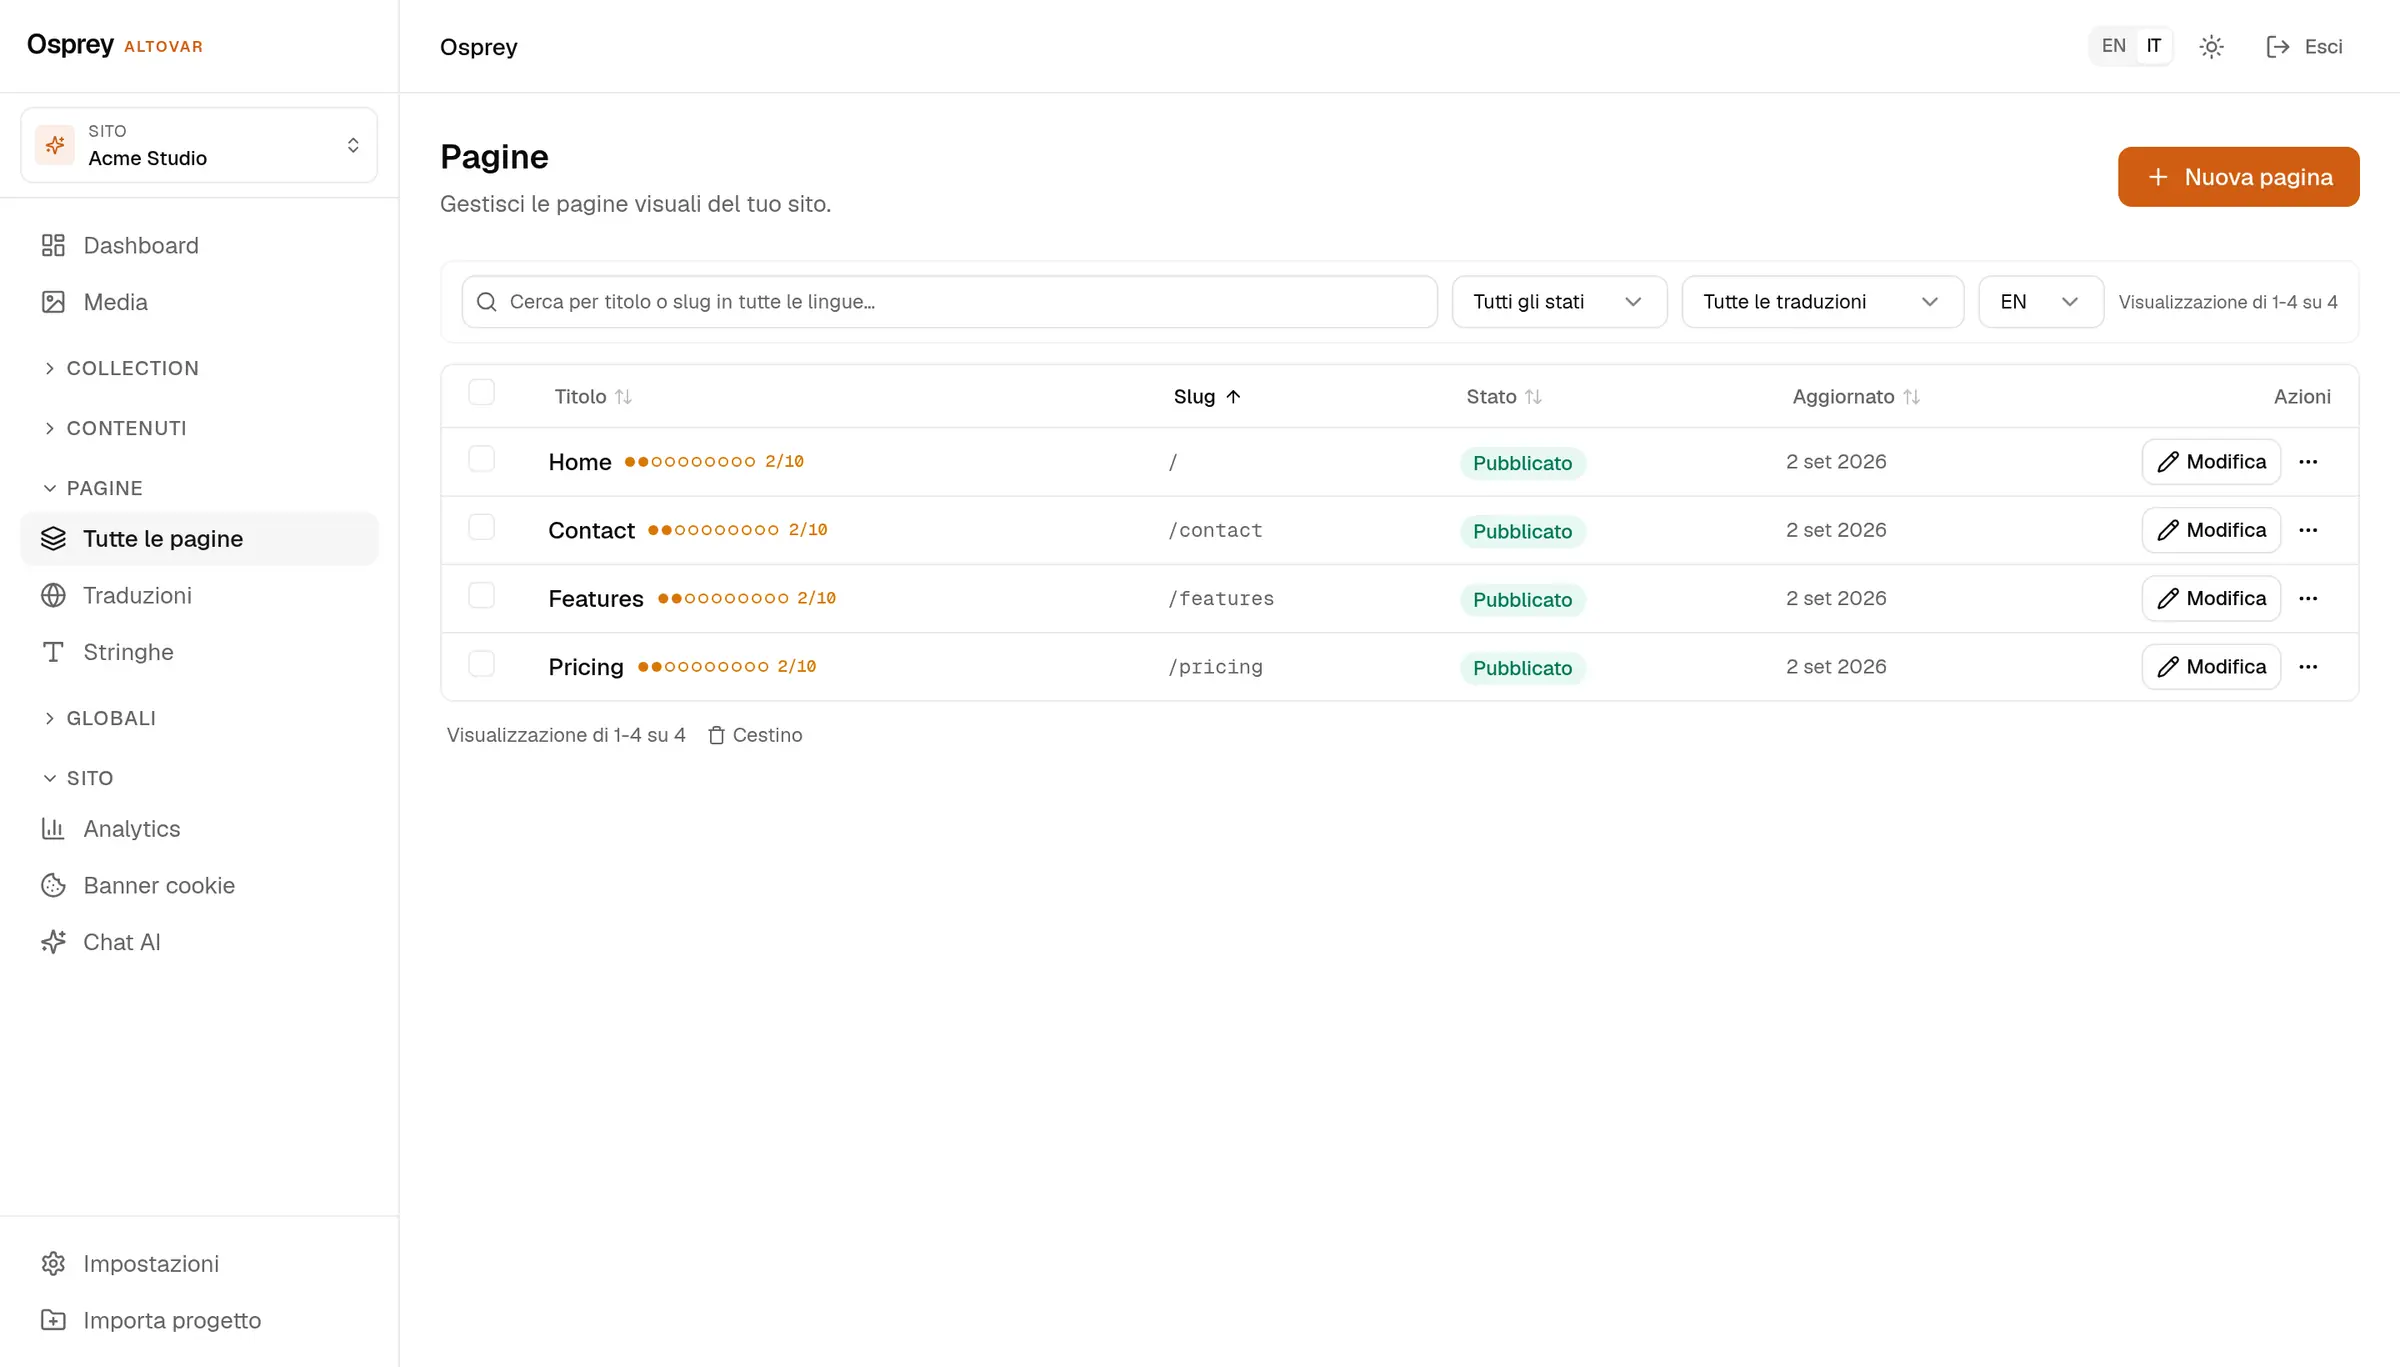Viewport: 2400px width, 1367px height.
Task: Open the more options menu for Features row
Action: coord(2308,598)
